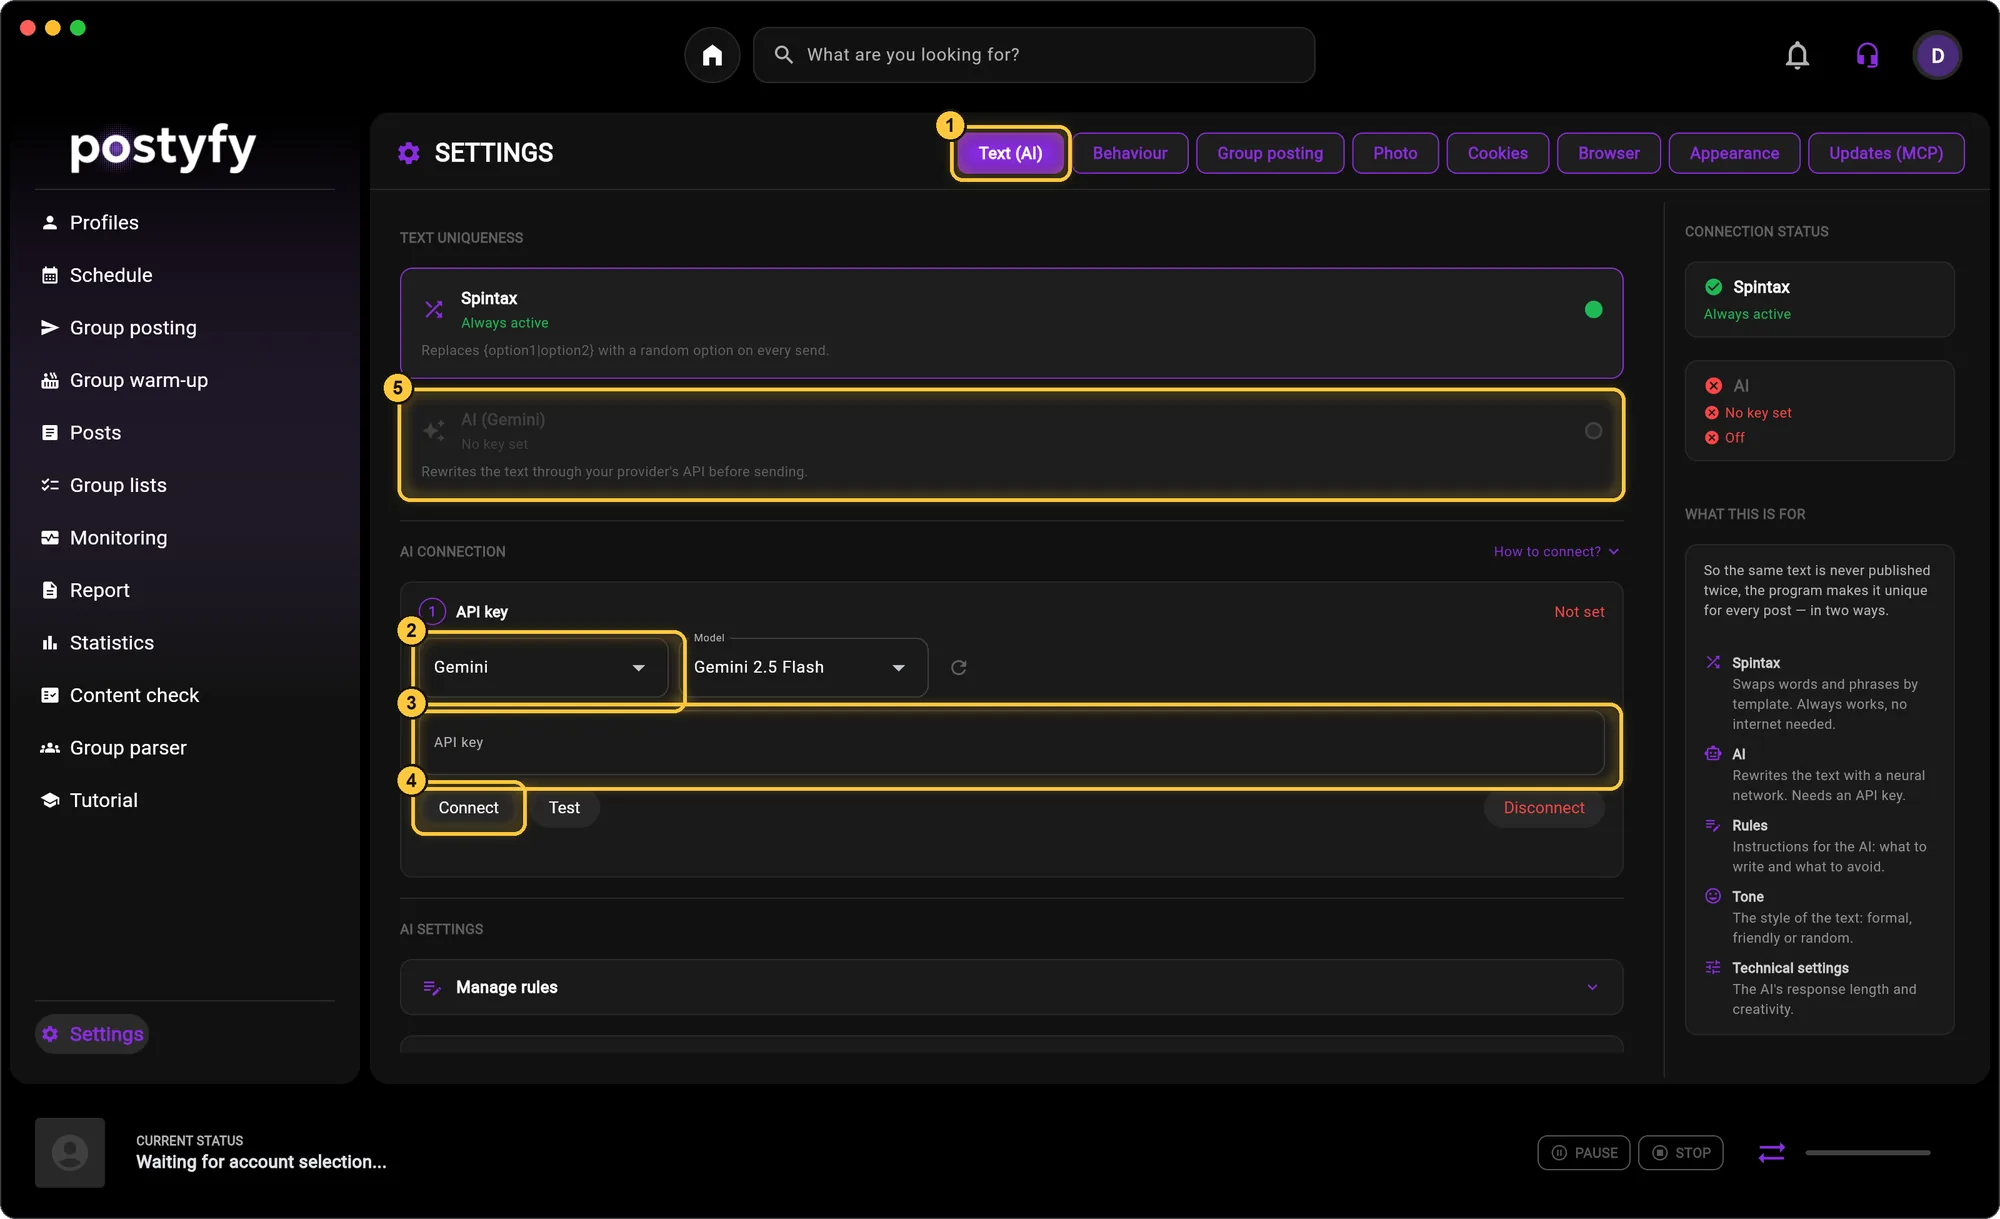Expand How to connect? help

1556,552
